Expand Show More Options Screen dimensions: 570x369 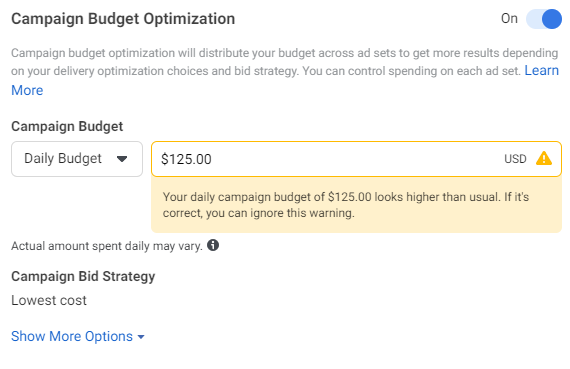coord(78,336)
